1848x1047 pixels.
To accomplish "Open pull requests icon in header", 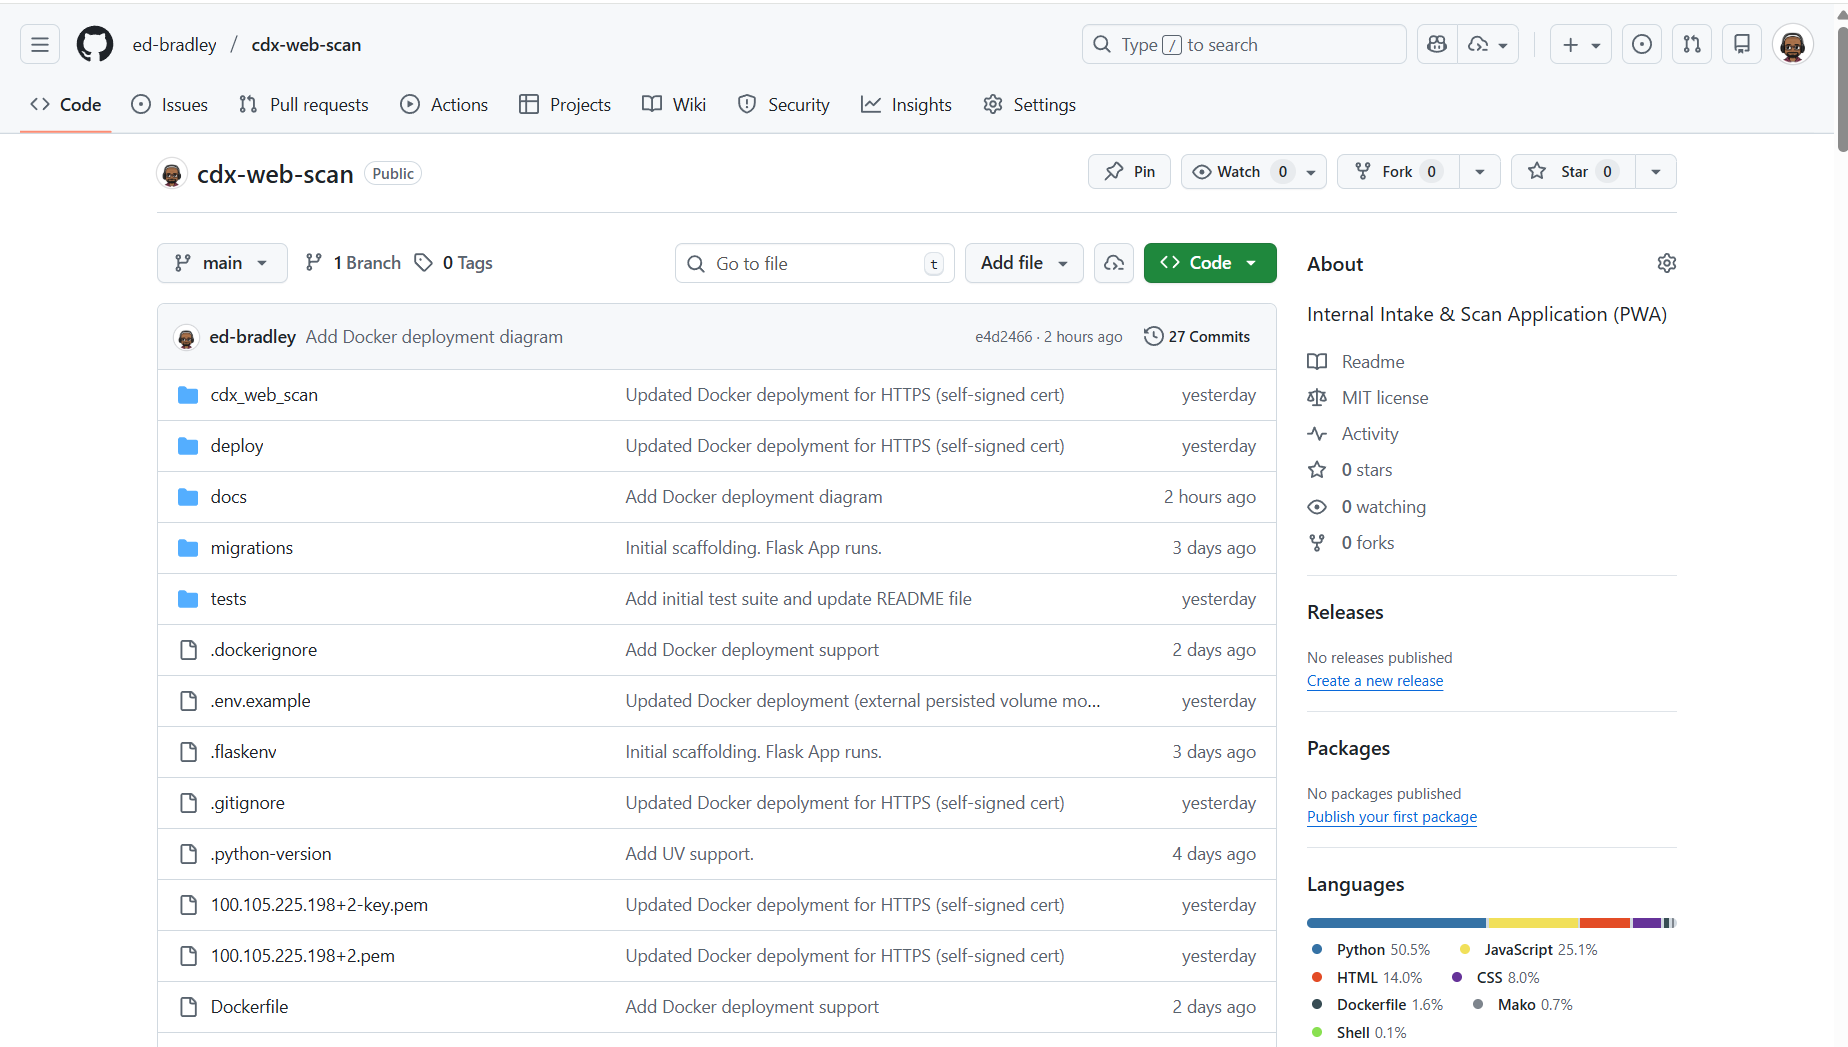I will pos(1692,45).
